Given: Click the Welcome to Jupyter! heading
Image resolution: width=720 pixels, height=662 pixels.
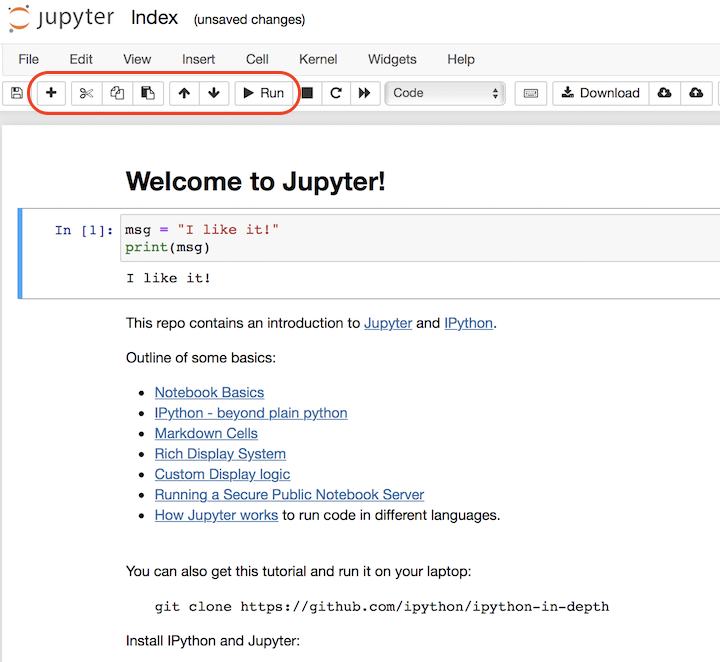Looking at the screenshot, I should [x=255, y=181].
